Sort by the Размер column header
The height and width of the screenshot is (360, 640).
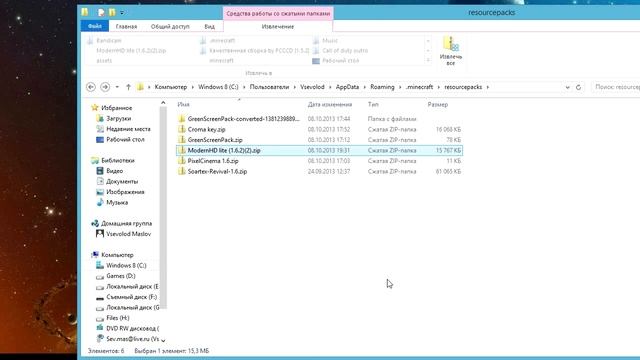438,104
